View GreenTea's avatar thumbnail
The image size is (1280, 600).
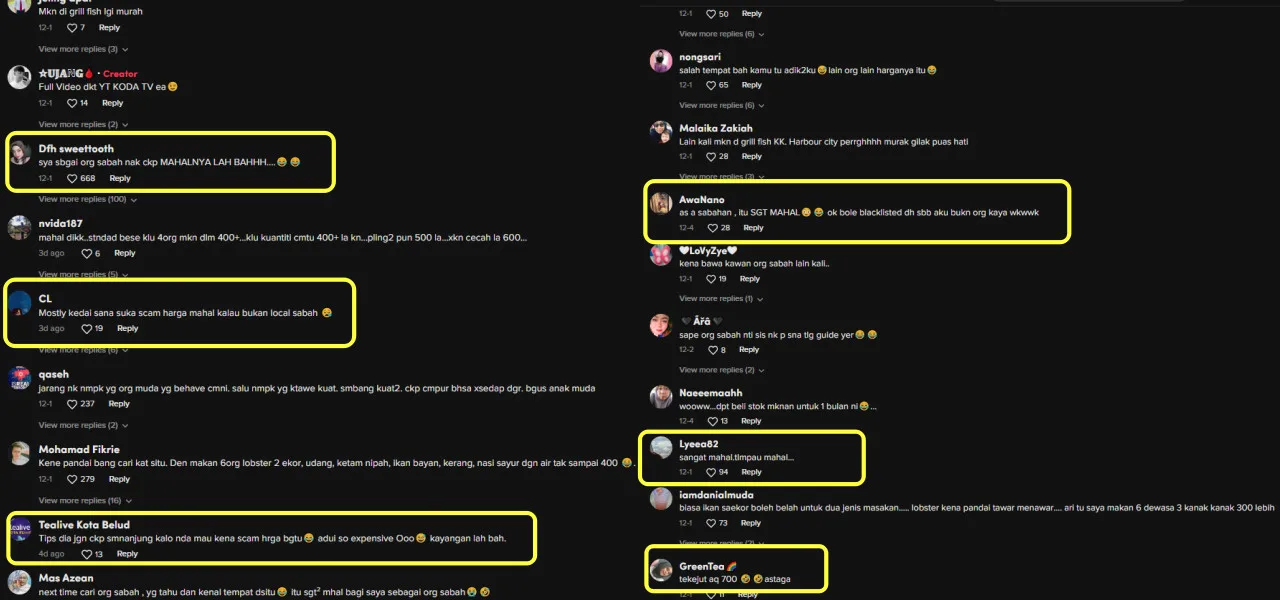pos(661,570)
